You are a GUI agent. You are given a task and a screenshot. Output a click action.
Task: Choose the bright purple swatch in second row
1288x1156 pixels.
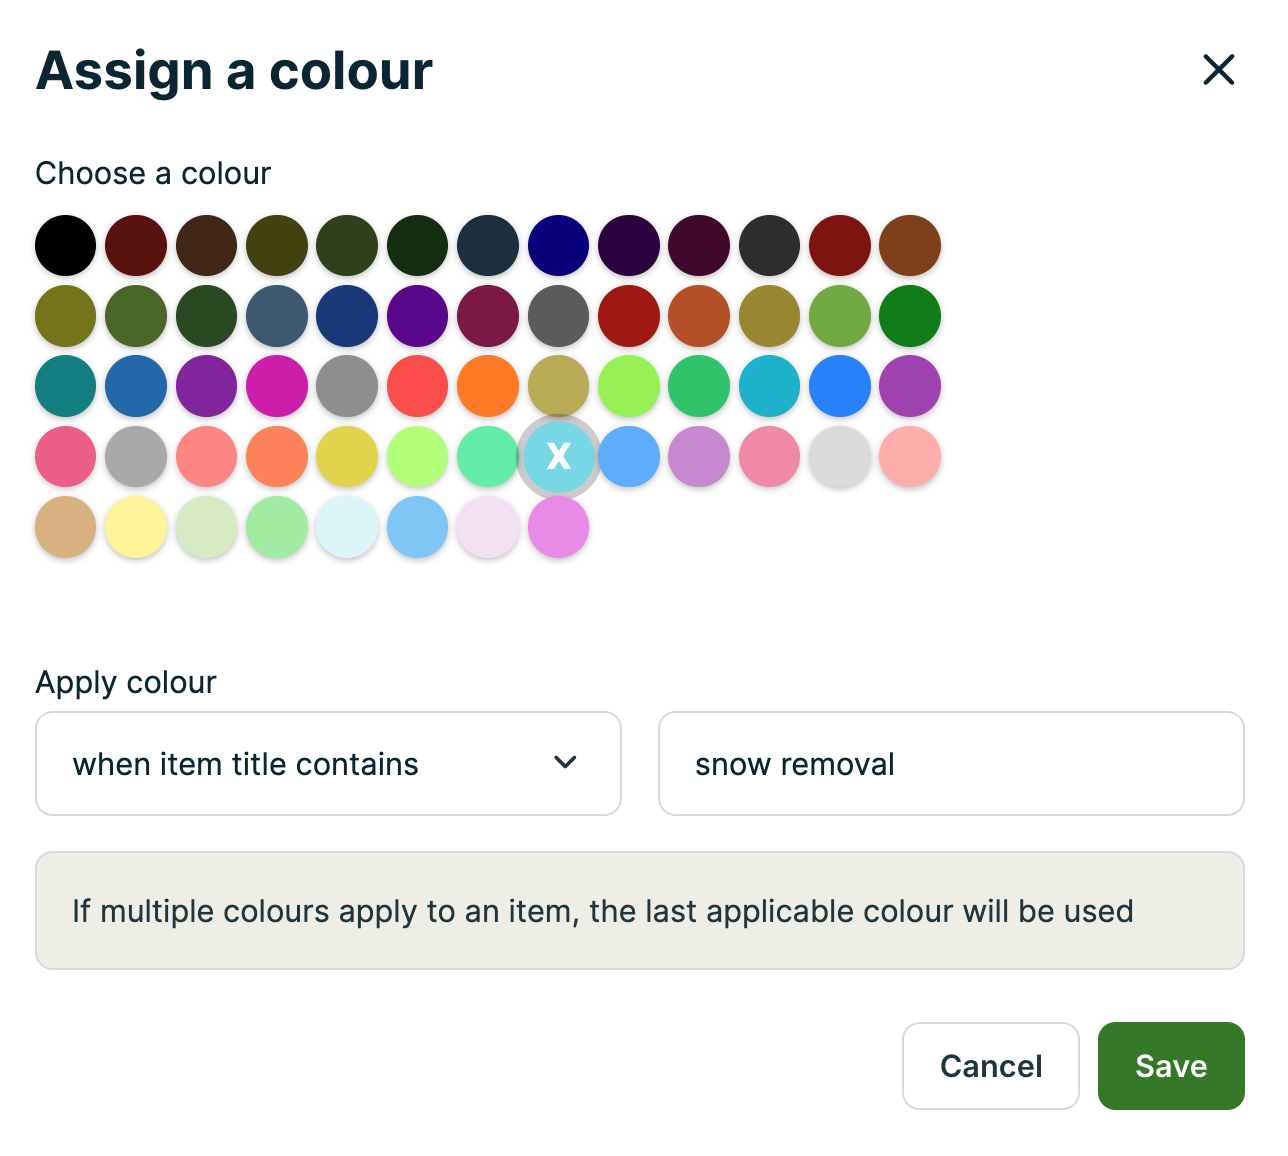click(x=417, y=316)
